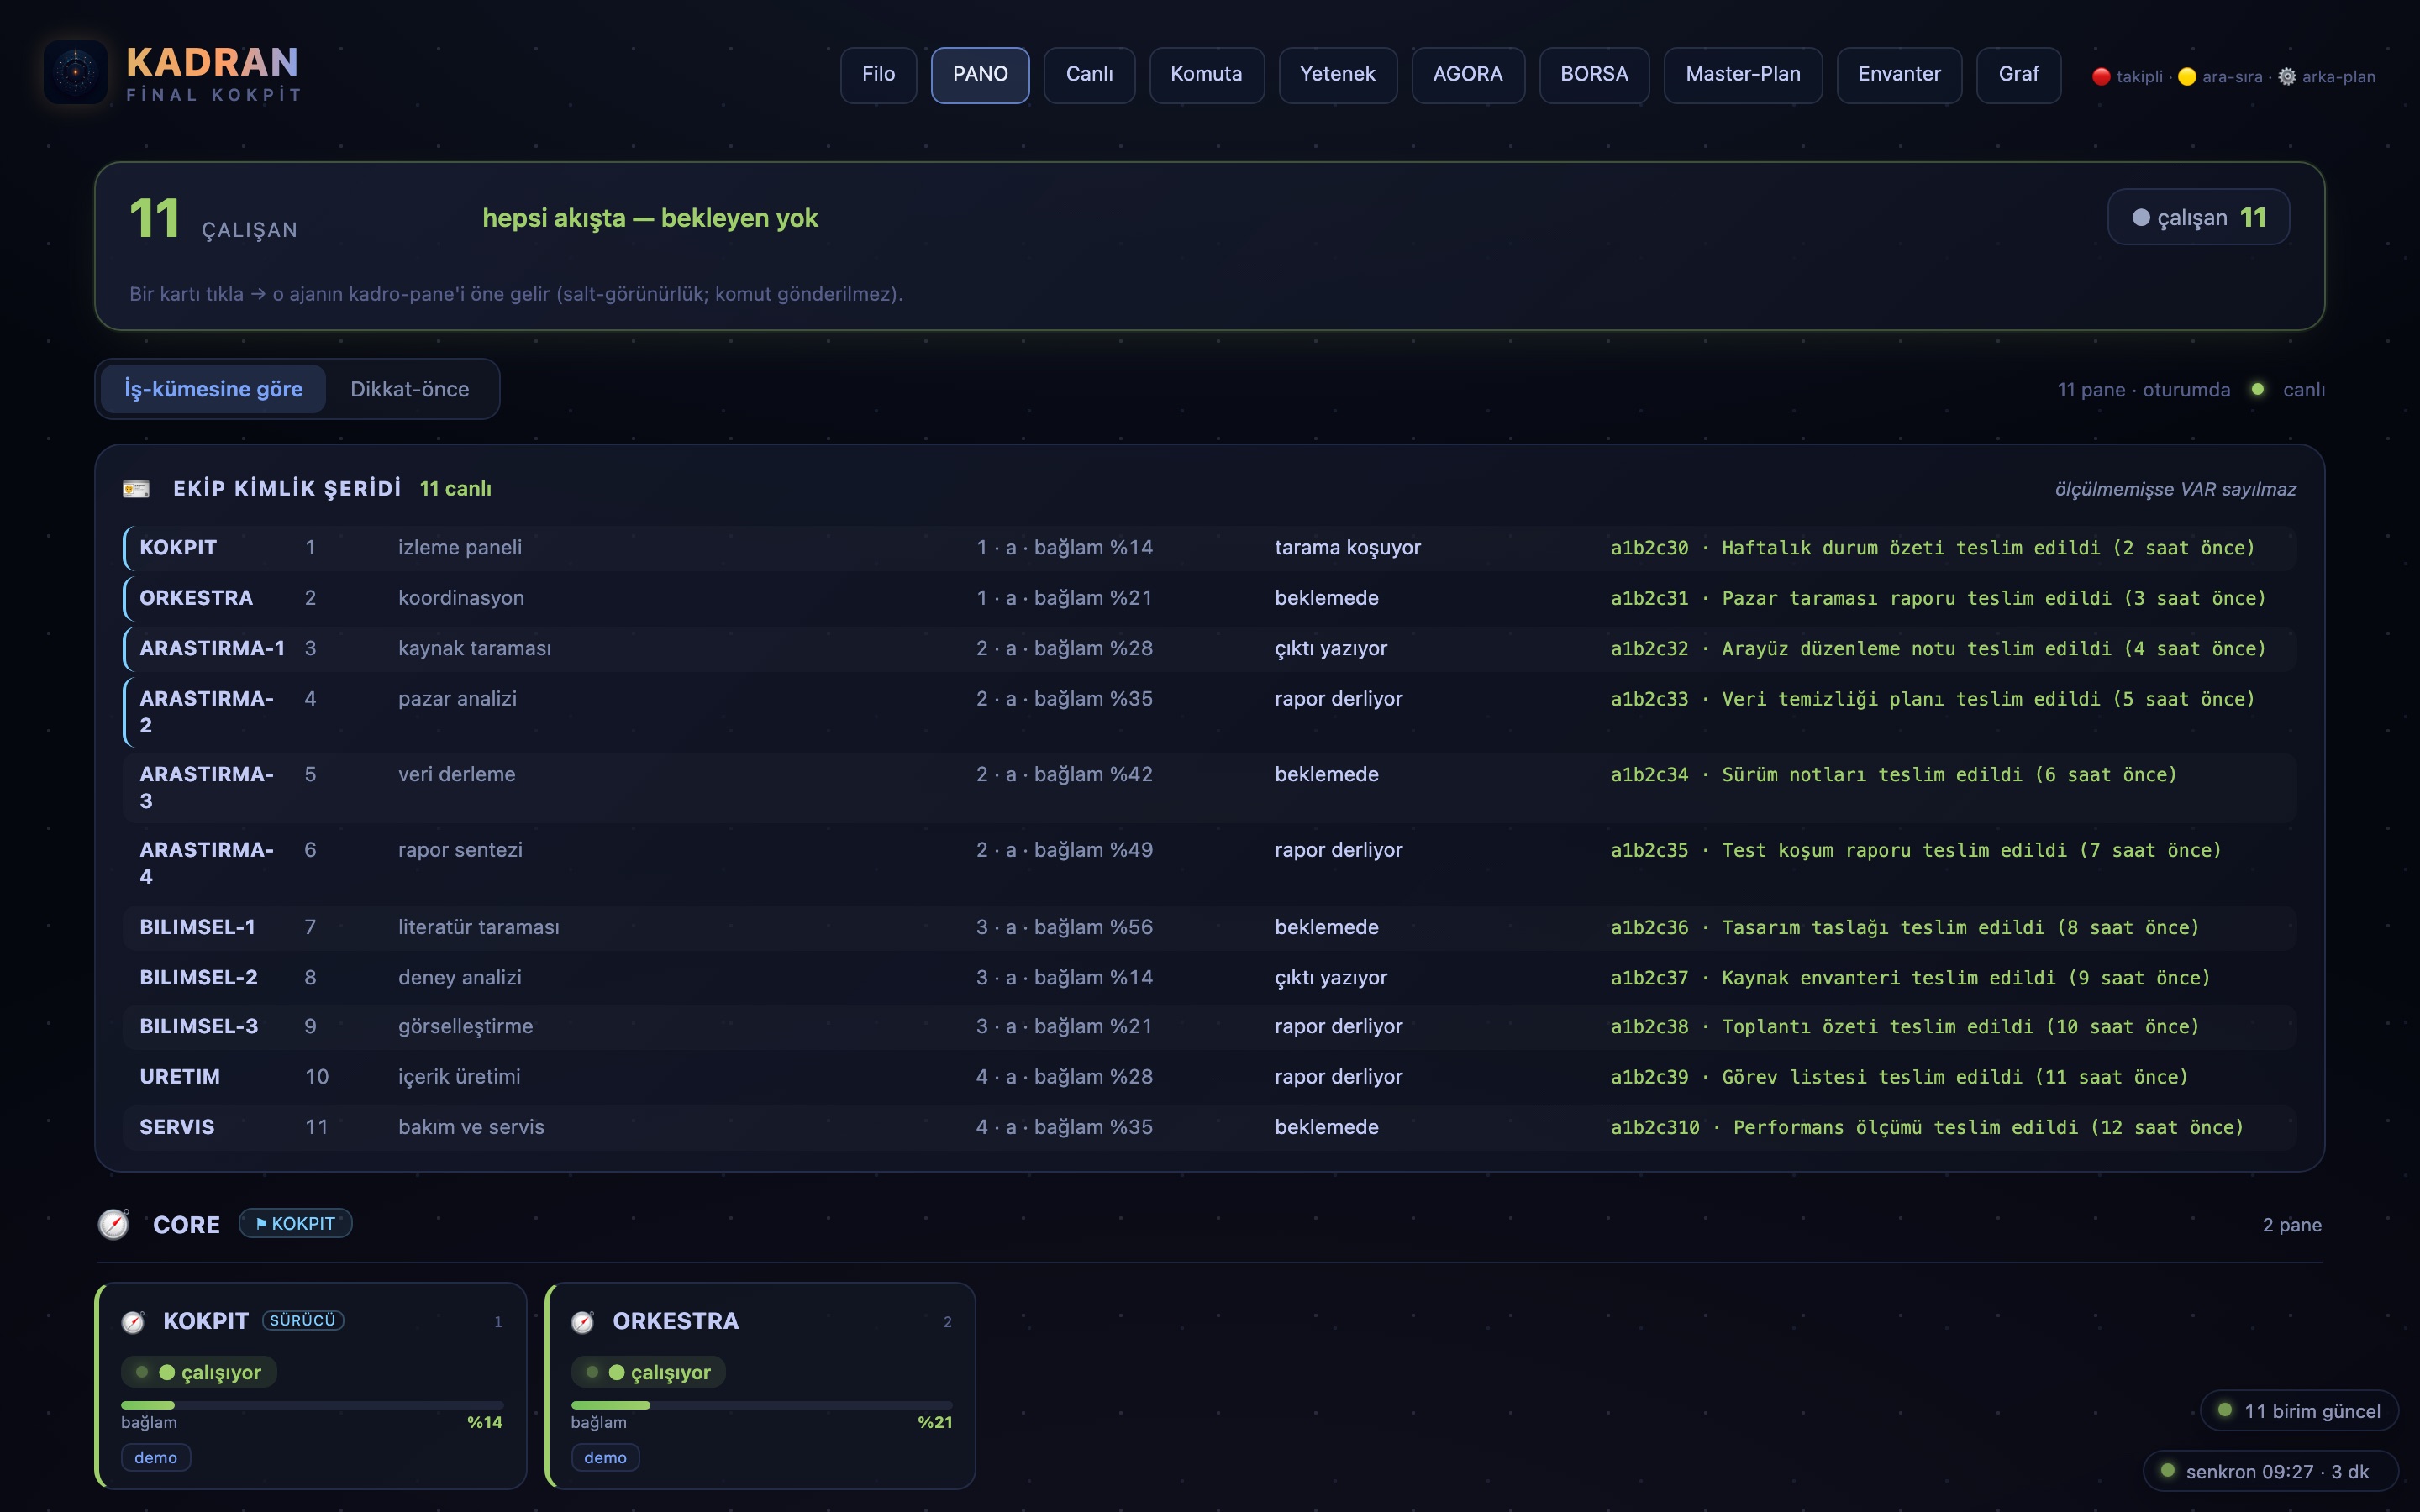2420x1512 pixels.
Task: Click the SÜRÜCÜ badge on KOKPIT card
Action: (303, 1320)
